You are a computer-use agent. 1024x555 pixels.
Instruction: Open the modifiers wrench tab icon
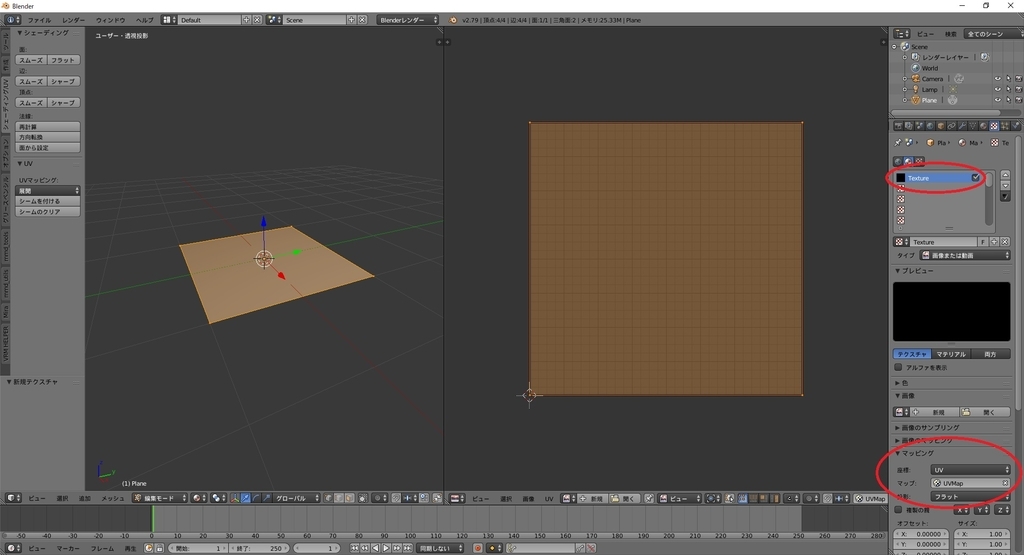pyautogui.click(x=963, y=126)
